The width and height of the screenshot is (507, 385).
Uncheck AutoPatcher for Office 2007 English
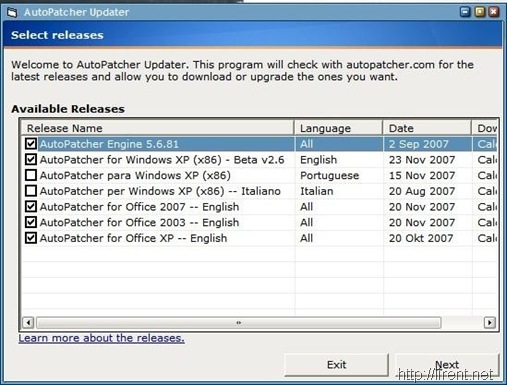31,206
